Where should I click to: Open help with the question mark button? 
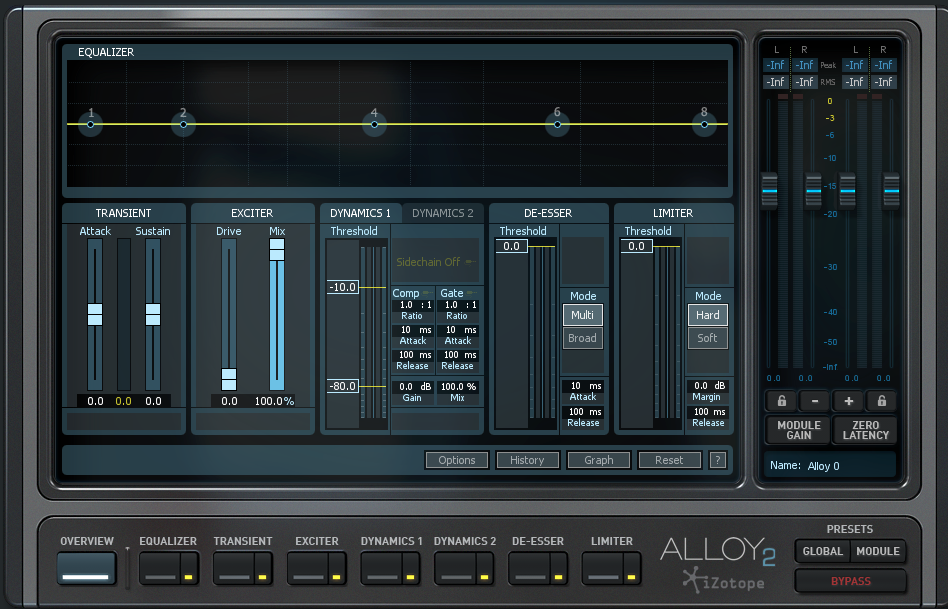(x=718, y=460)
